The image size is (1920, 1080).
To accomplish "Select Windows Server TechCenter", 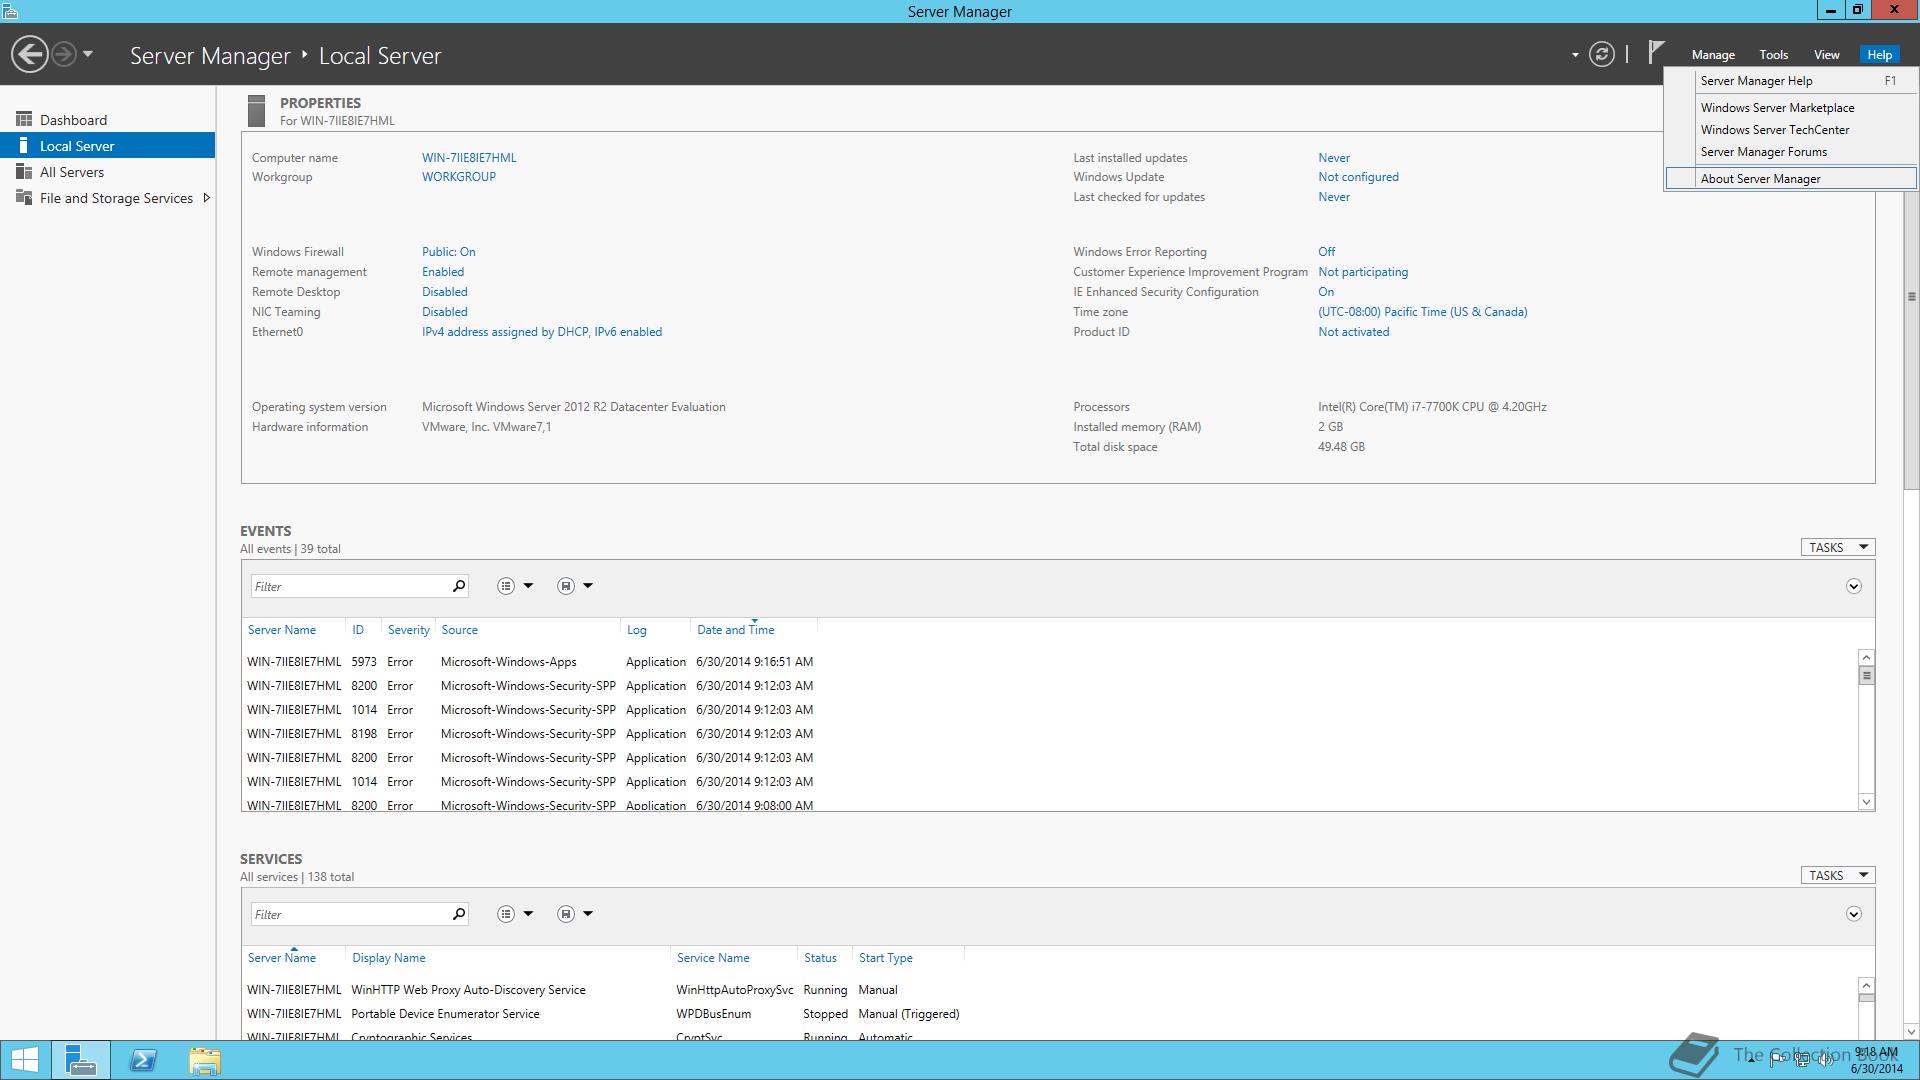I will 1790,130.
